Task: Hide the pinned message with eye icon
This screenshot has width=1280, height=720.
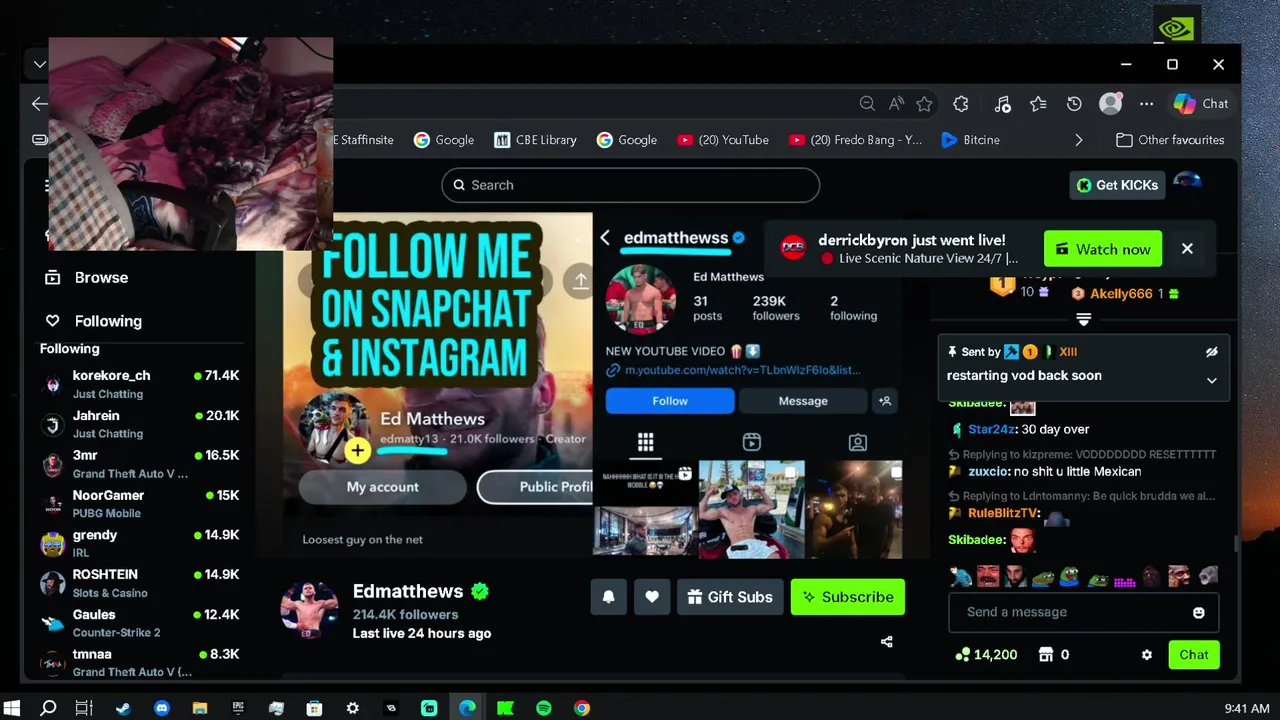Action: (x=1211, y=352)
